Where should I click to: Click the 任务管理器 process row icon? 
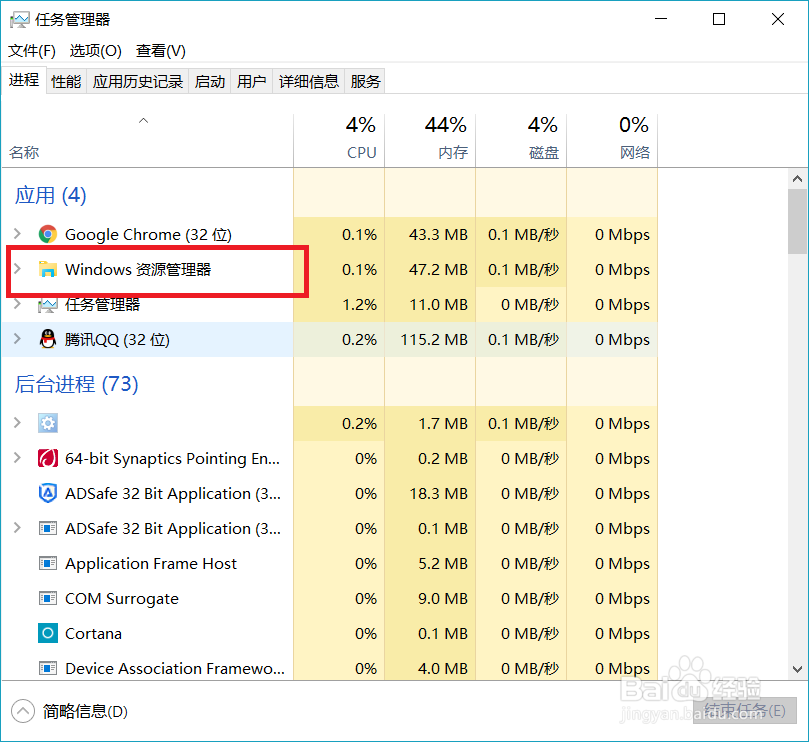(47, 304)
